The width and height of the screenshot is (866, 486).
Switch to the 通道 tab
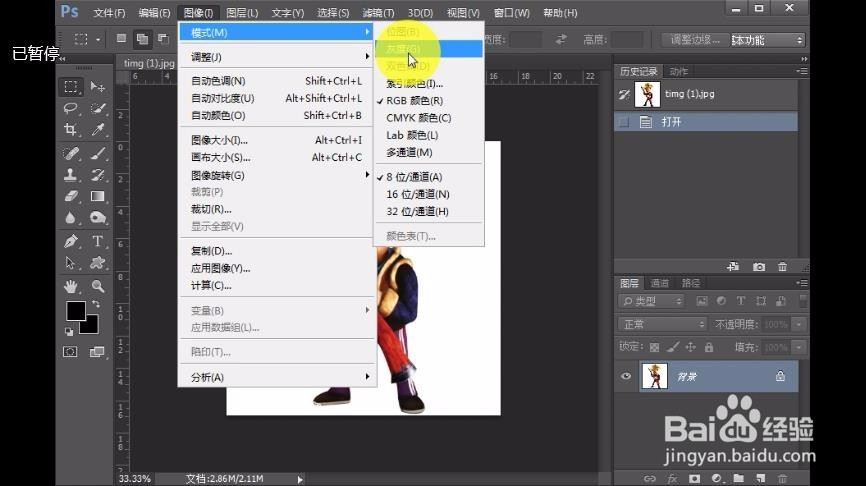(660, 283)
